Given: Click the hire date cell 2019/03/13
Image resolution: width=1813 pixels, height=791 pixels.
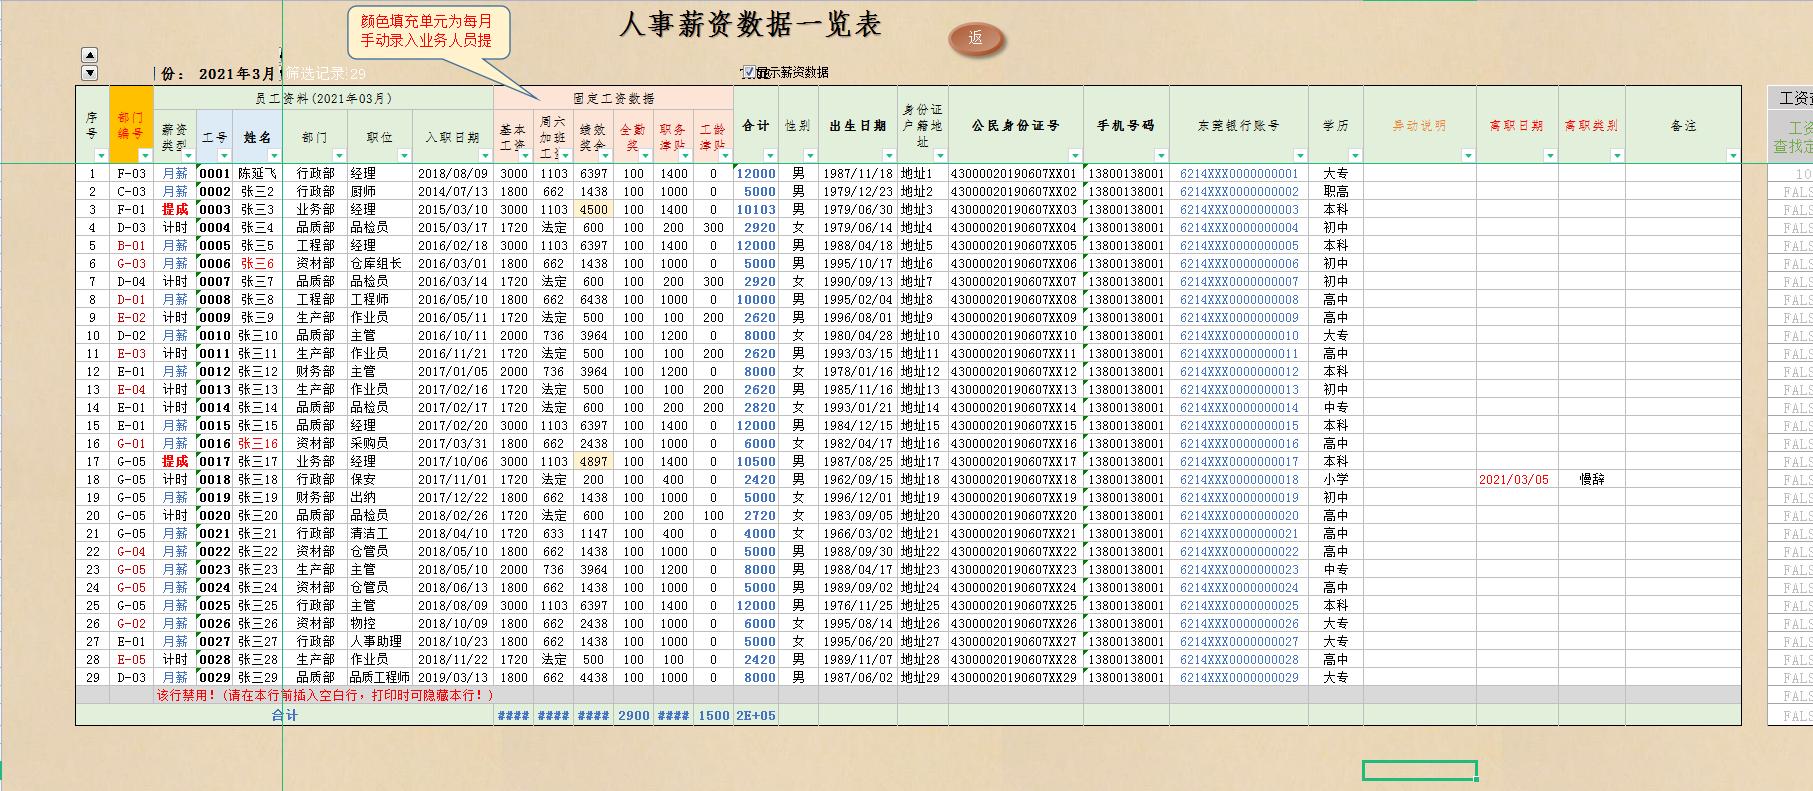Looking at the screenshot, I should [x=453, y=678].
